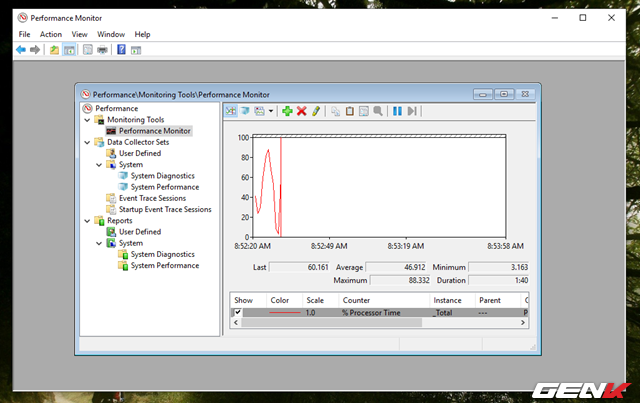Select Performance Monitor in tree
The width and height of the screenshot is (640, 403).
tap(155, 131)
